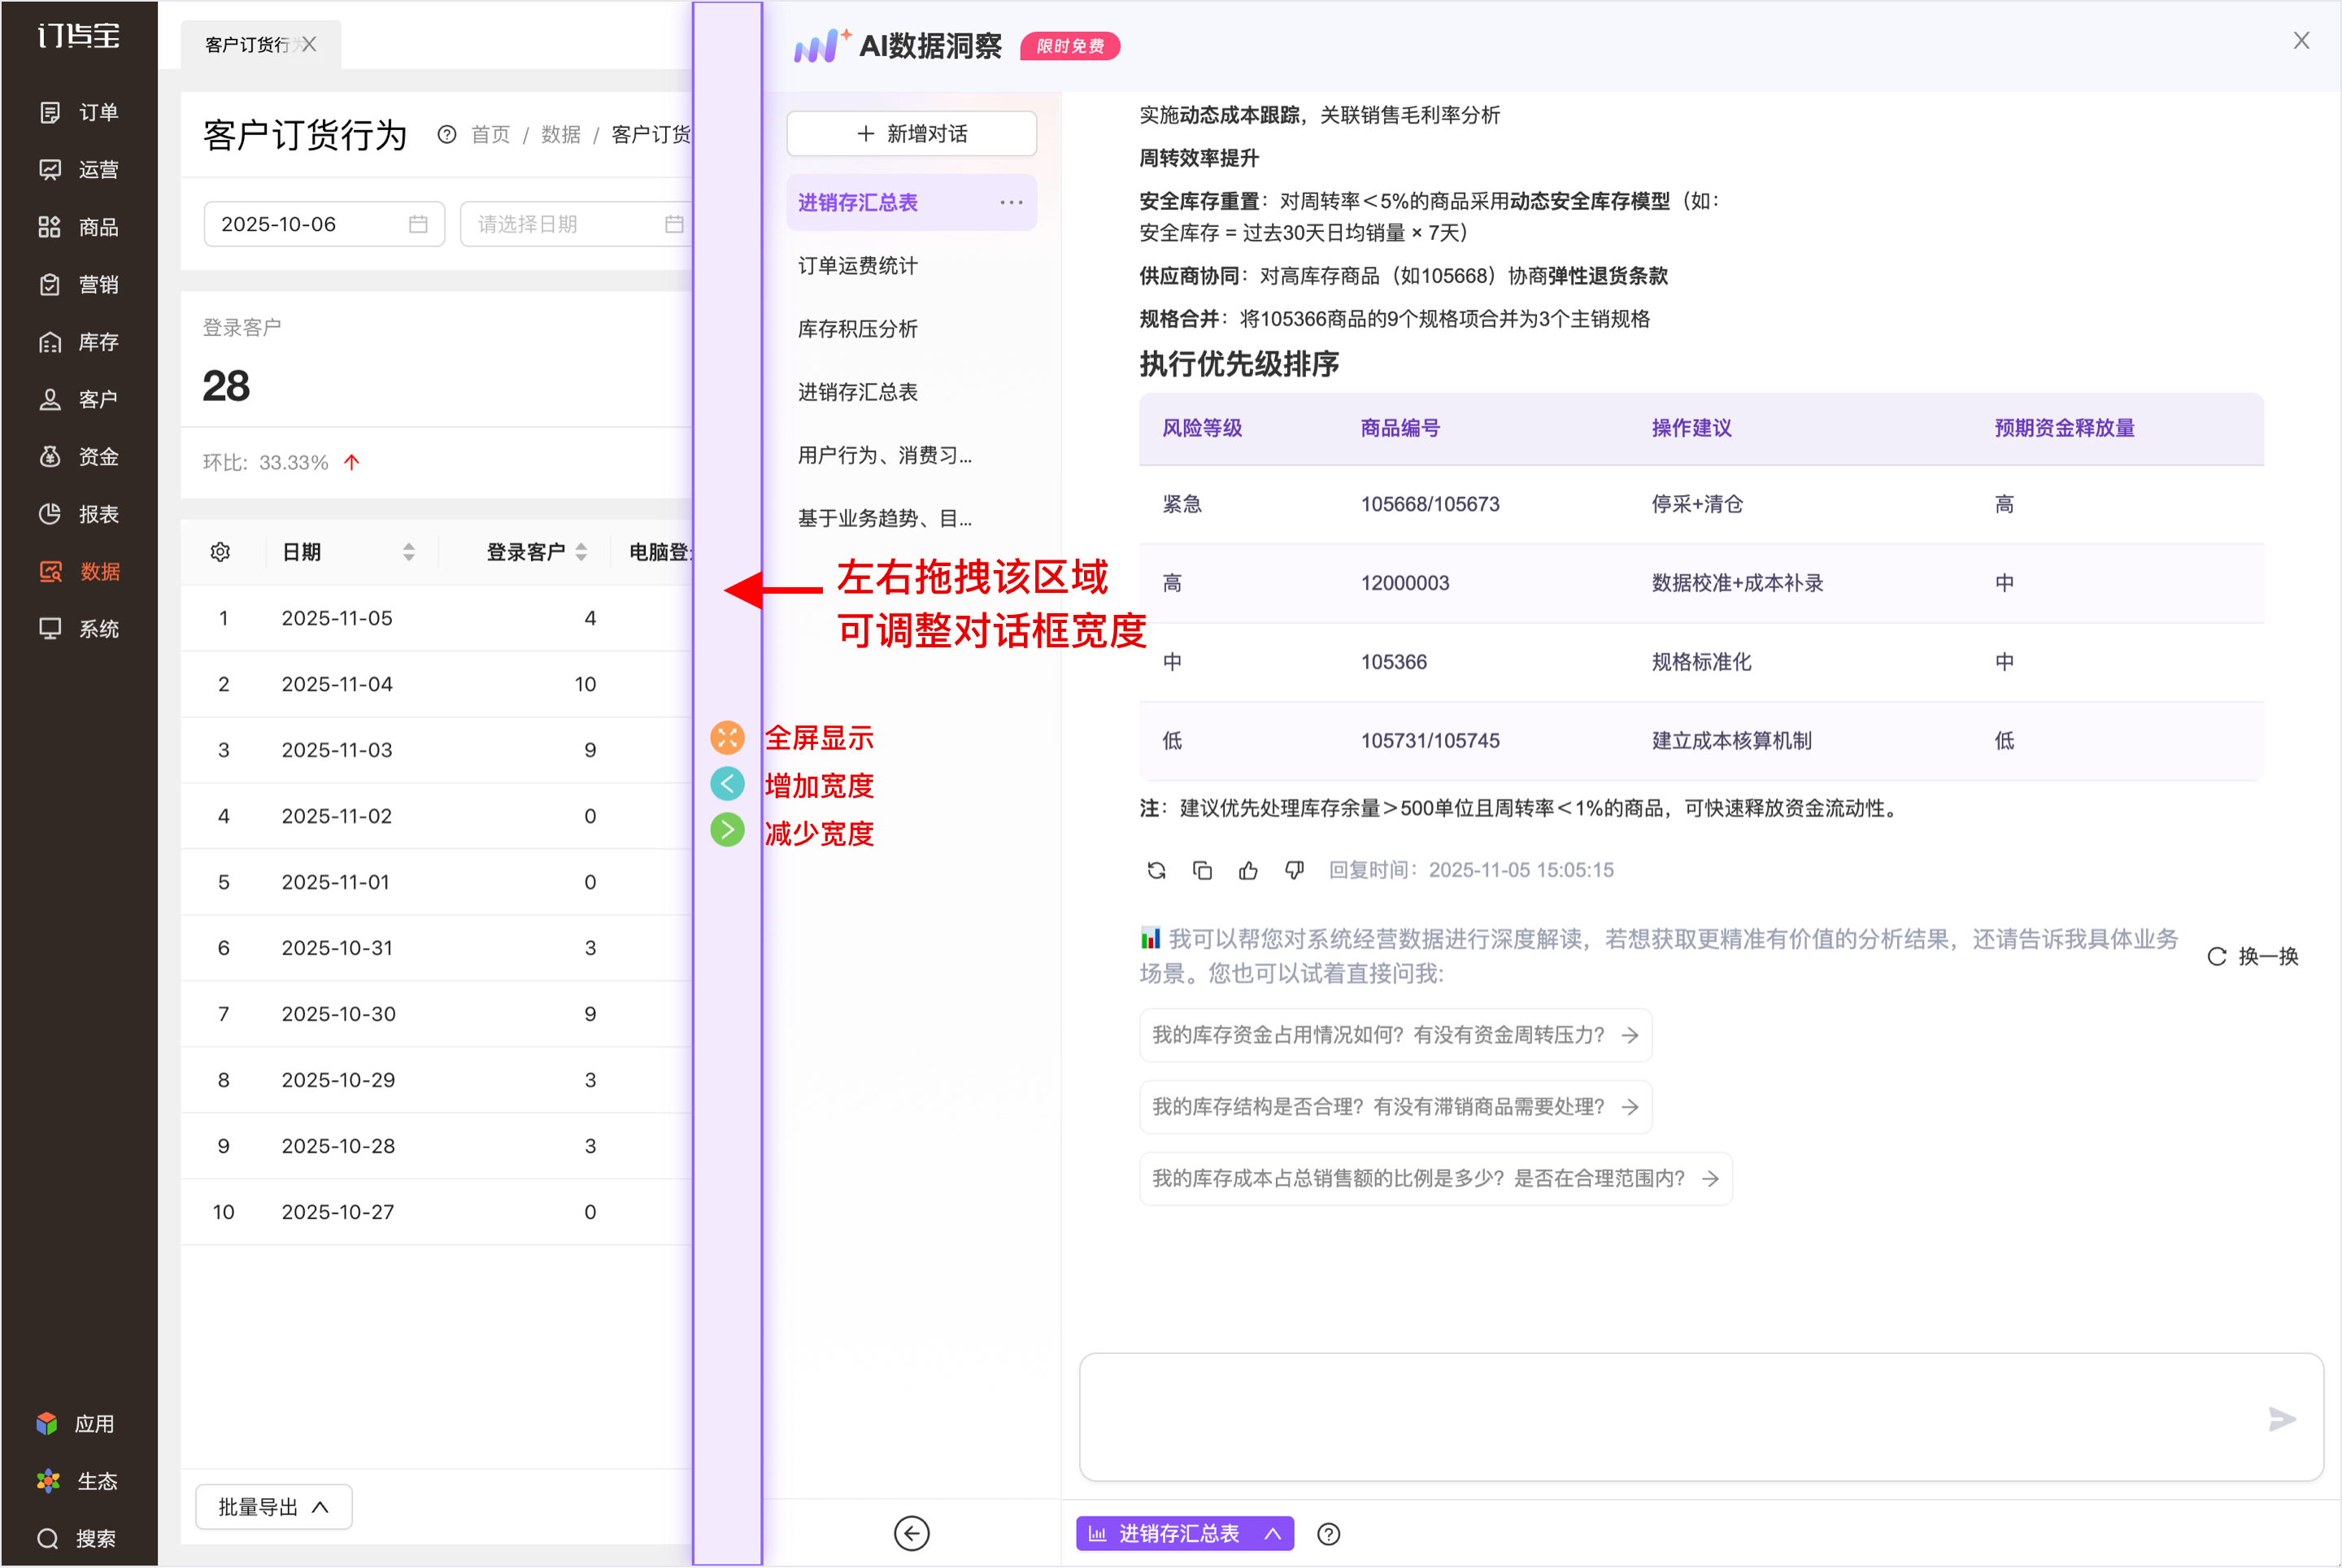2342x1568 pixels.
Task: Give the reply a thumbs up
Action: [x=1248, y=870]
